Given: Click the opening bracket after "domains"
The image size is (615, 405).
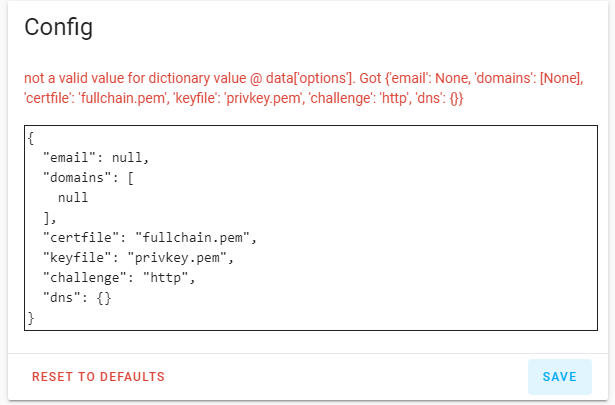Looking at the screenshot, I should tap(131, 178).
